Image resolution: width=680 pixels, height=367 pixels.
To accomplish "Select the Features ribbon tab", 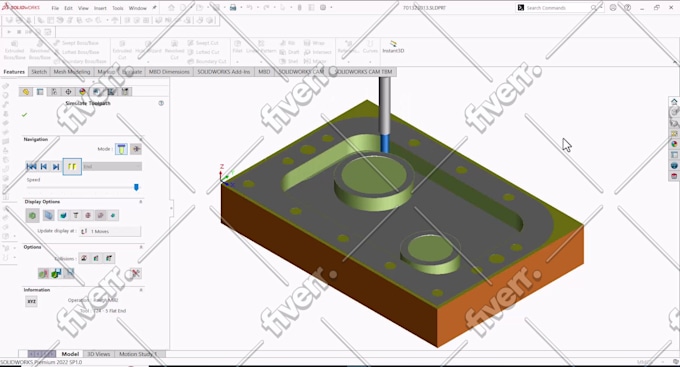I will point(14,72).
